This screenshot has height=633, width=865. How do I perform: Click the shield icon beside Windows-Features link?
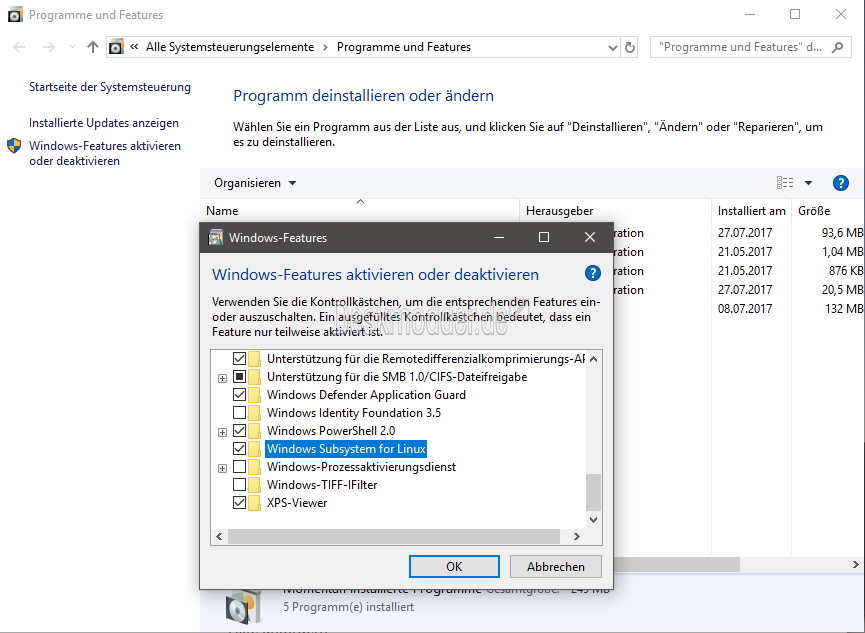point(14,146)
